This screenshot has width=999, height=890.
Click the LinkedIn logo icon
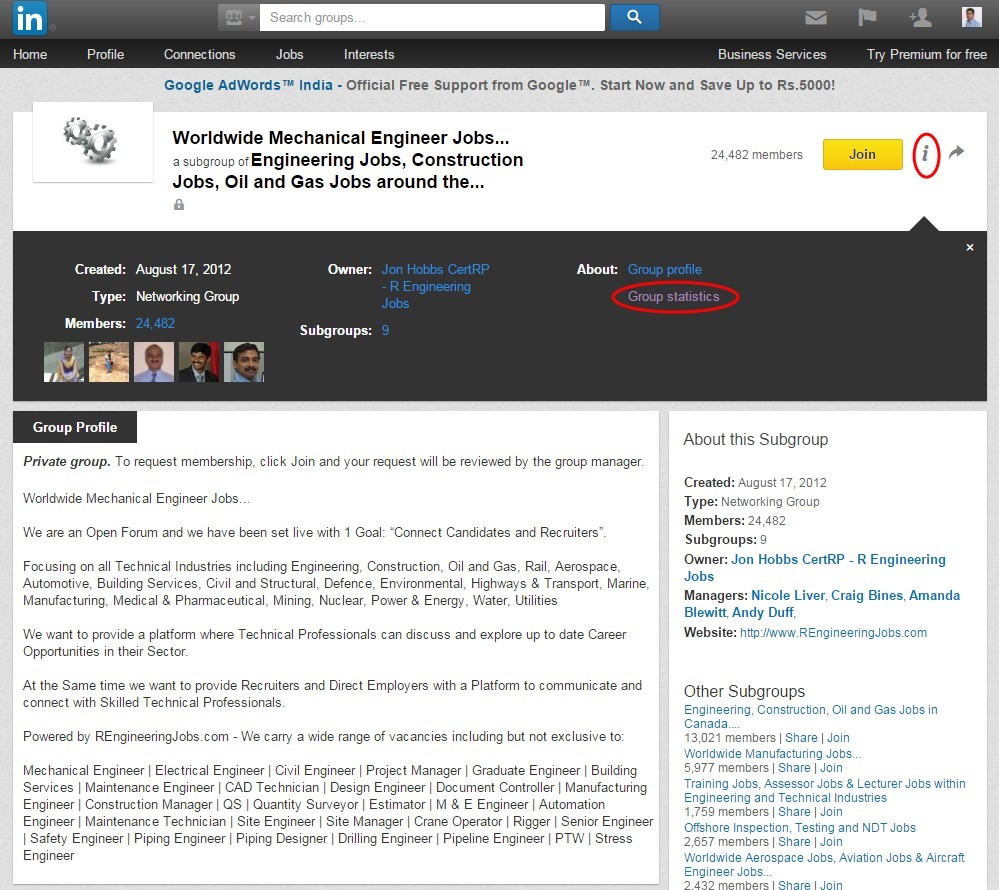click(x=29, y=18)
